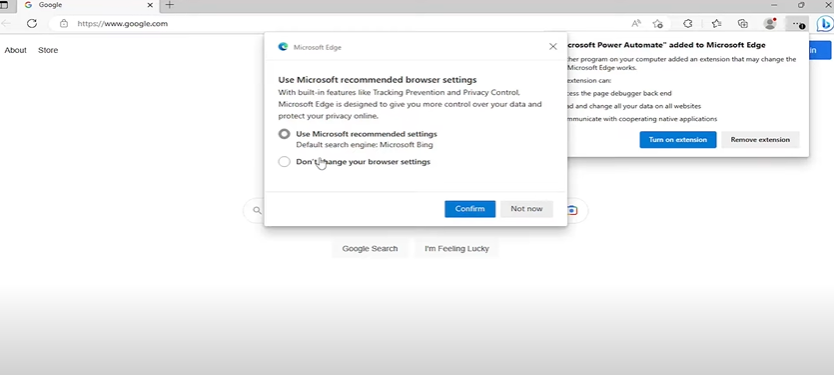This screenshot has width=834, height=375.
Task: Click the blue Sign in button on Google
Action: point(820,51)
